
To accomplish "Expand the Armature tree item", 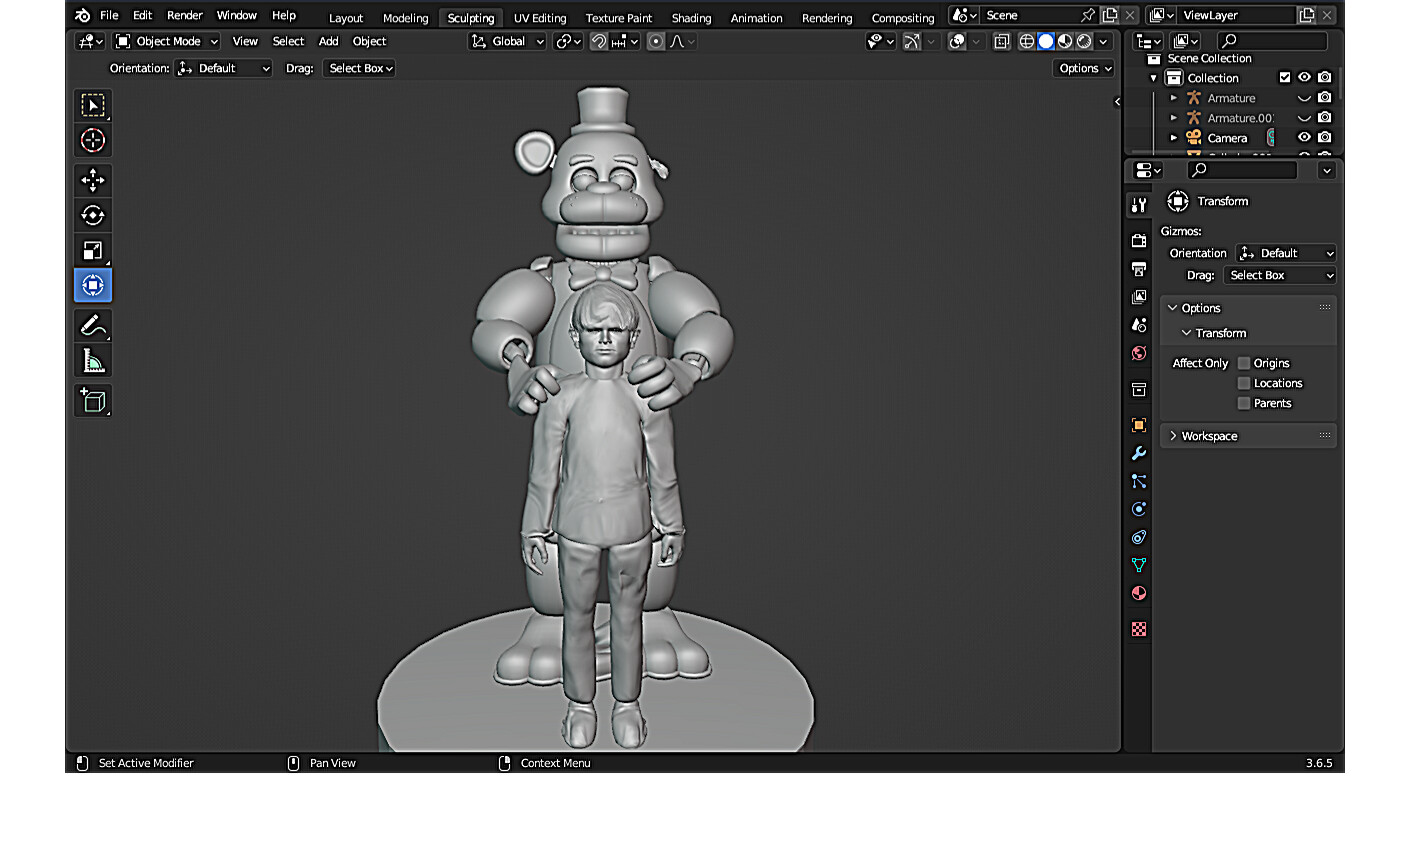I will [1174, 97].
